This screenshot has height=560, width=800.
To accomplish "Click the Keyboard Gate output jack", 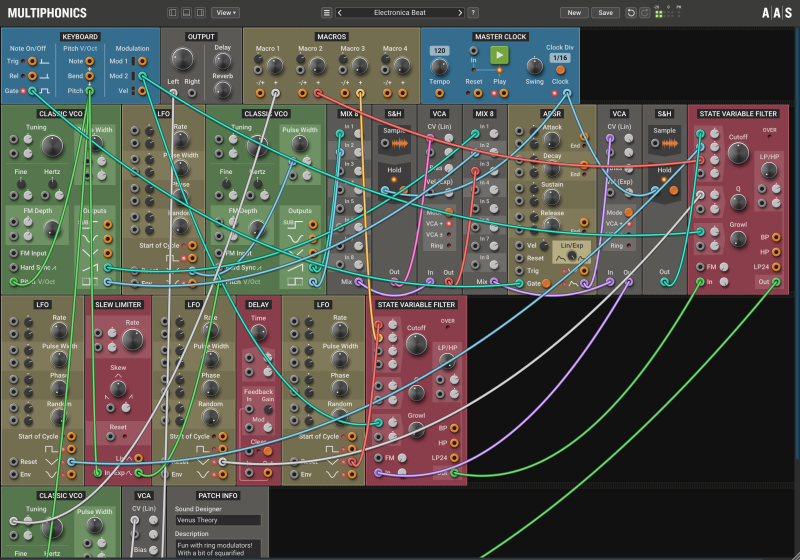I will (32, 91).
